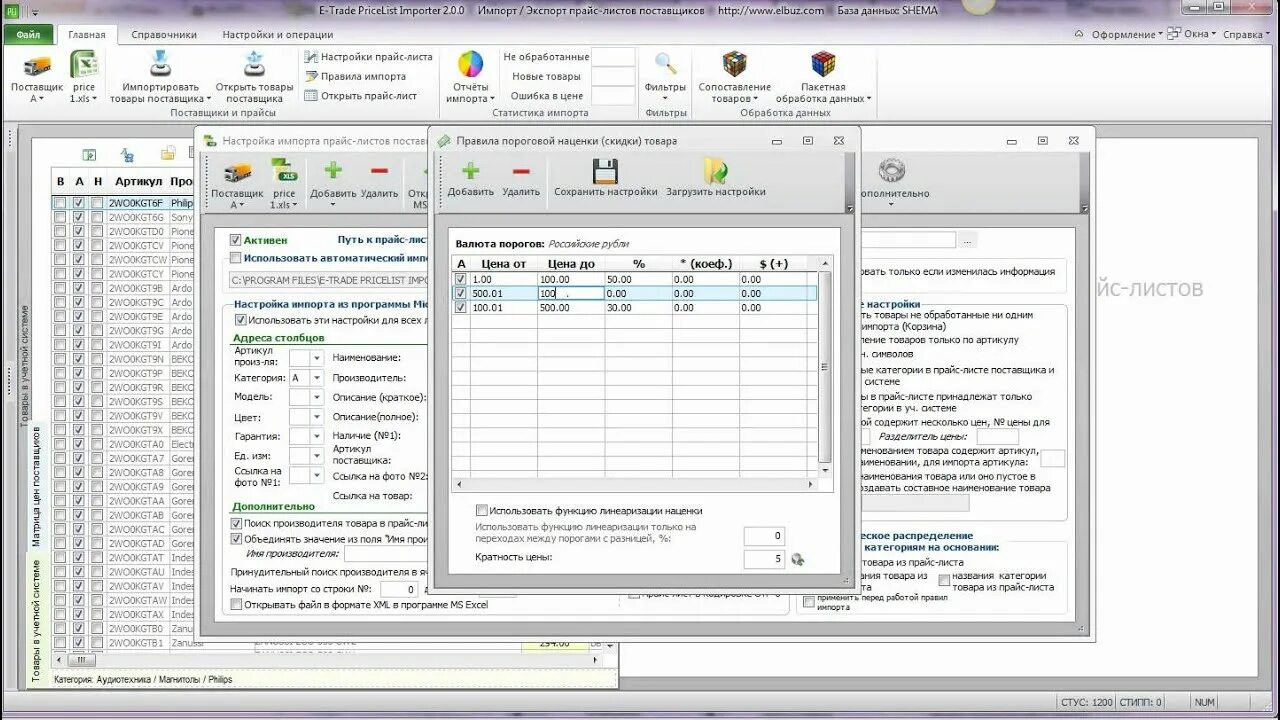Toggle Активен checkbox
The height and width of the screenshot is (720, 1280).
click(x=236, y=240)
